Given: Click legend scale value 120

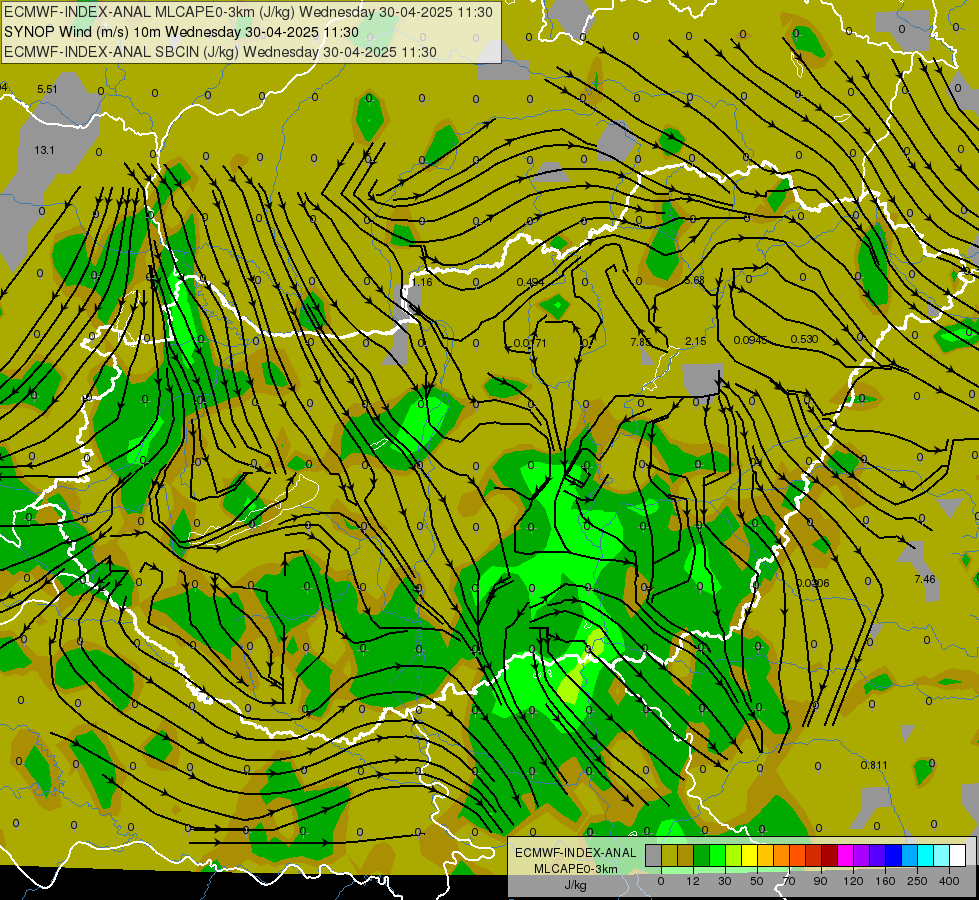Looking at the screenshot, I should (854, 881).
